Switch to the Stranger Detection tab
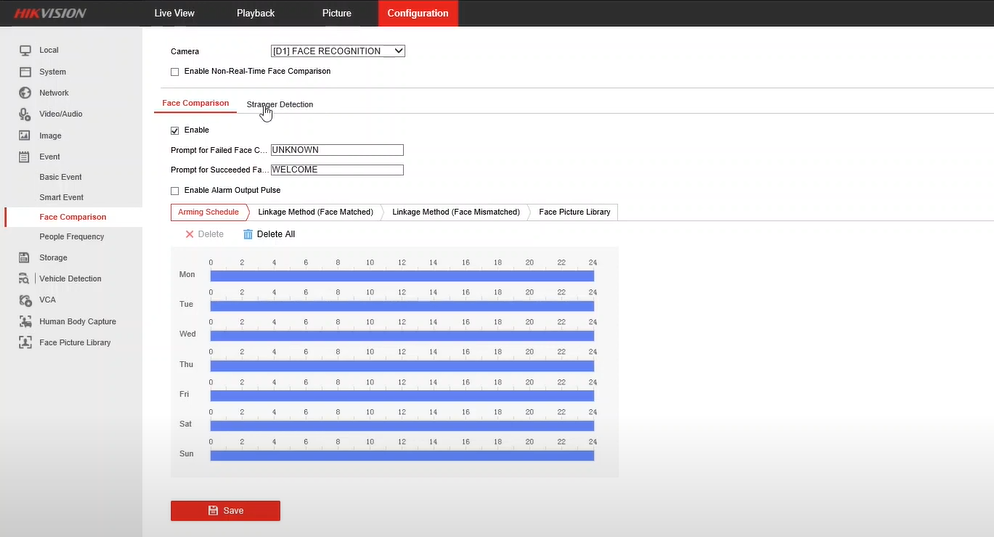The image size is (994, 537). [x=280, y=104]
